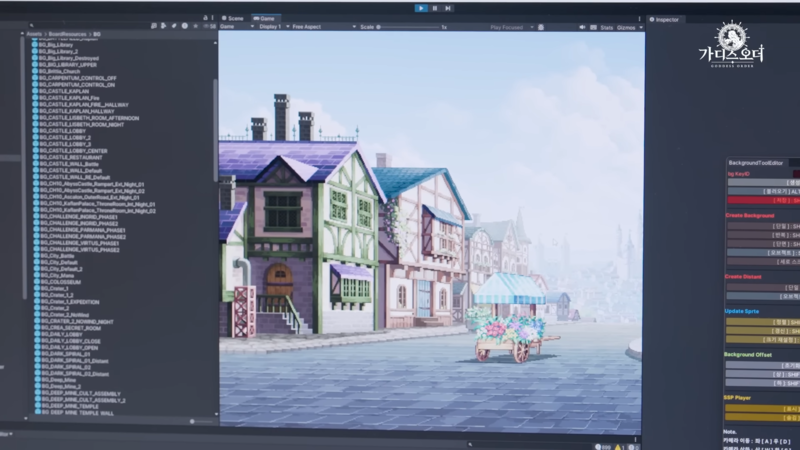Click the red button under bg KeyID

763,200
